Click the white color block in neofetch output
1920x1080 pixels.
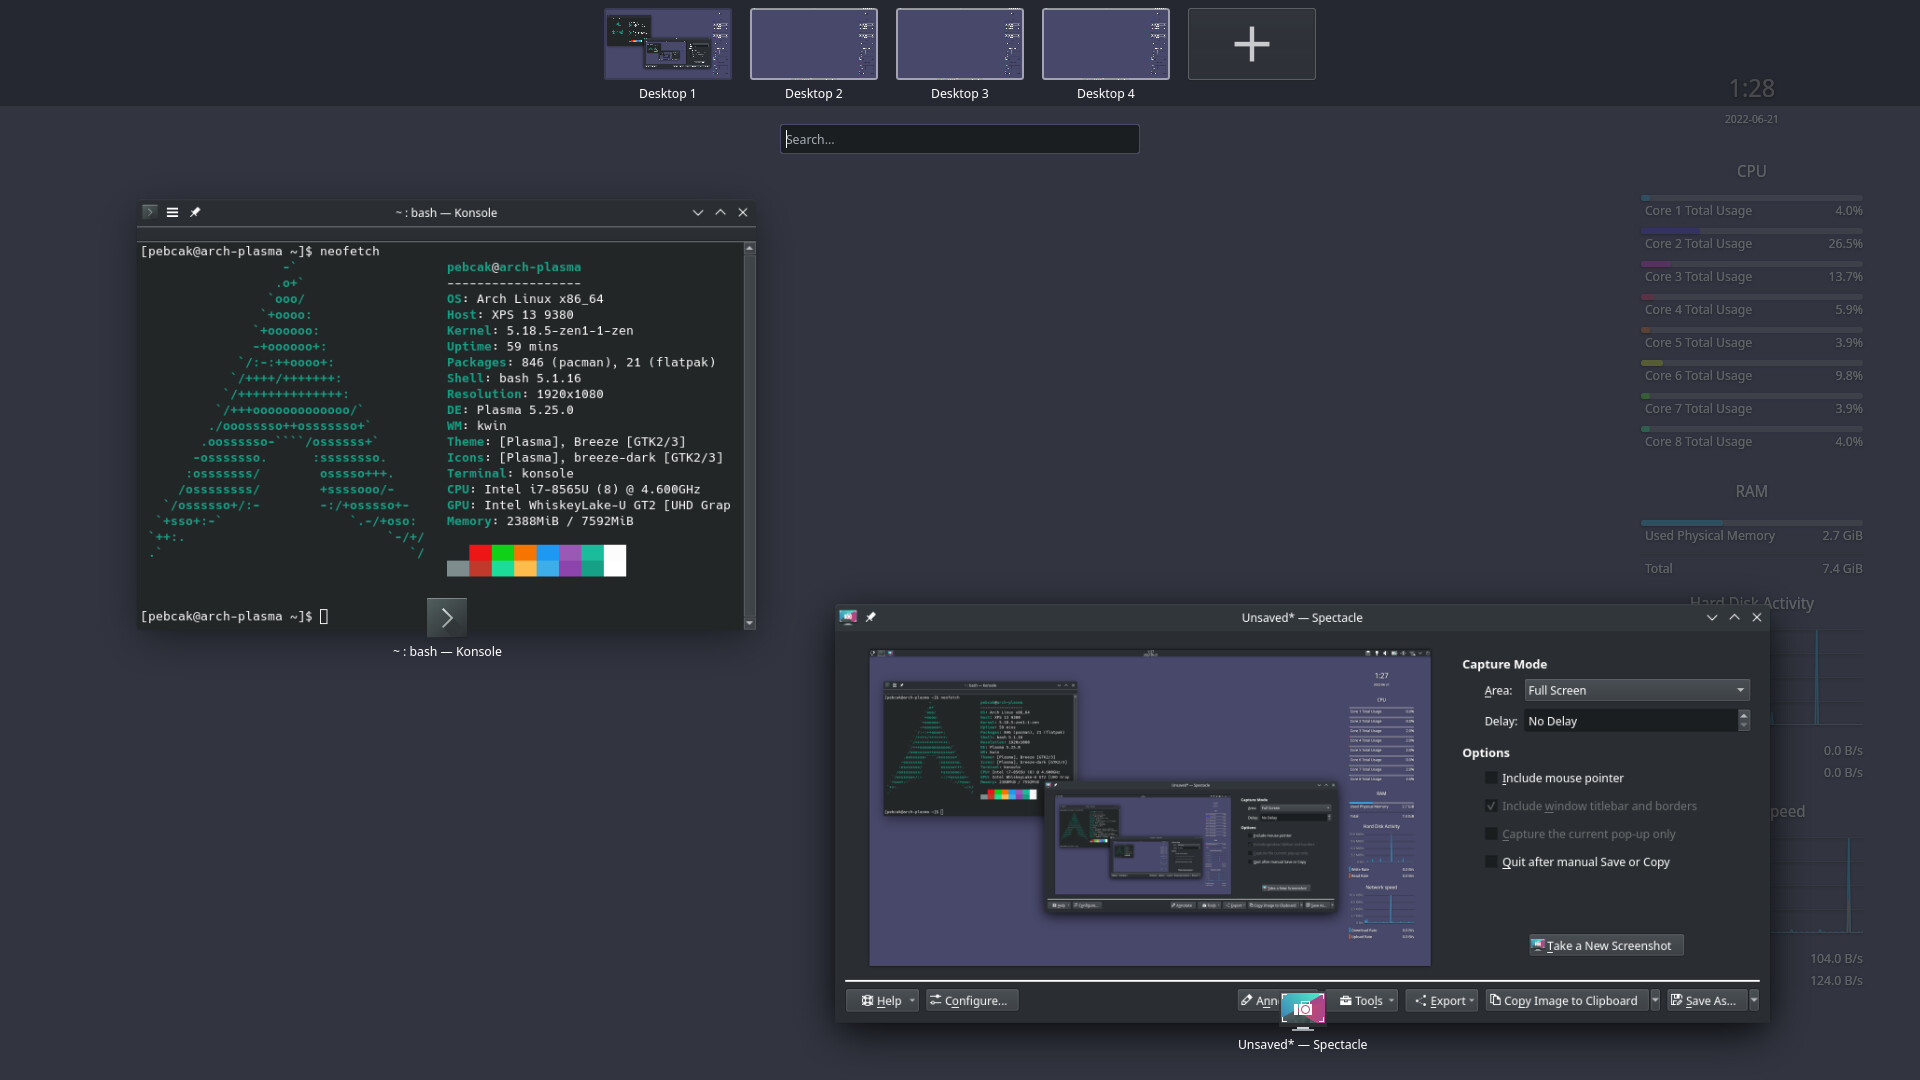point(615,561)
